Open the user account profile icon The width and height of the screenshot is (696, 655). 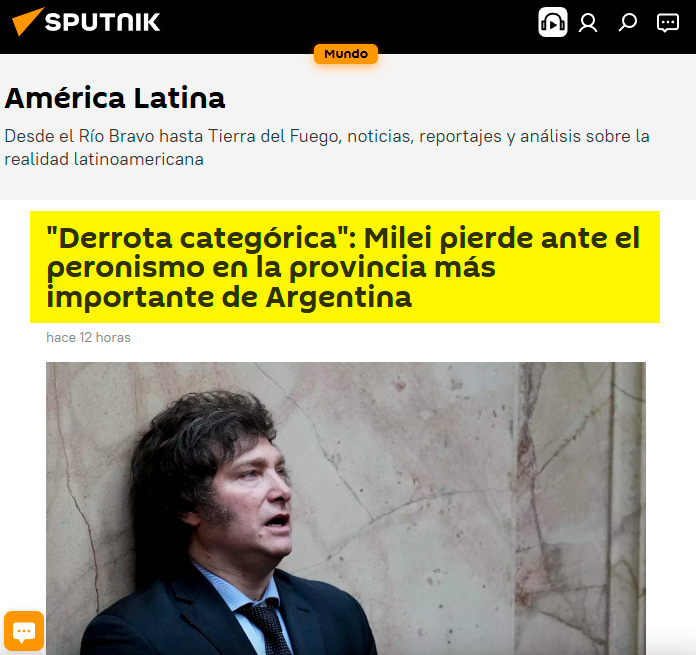tap(588, 23)
